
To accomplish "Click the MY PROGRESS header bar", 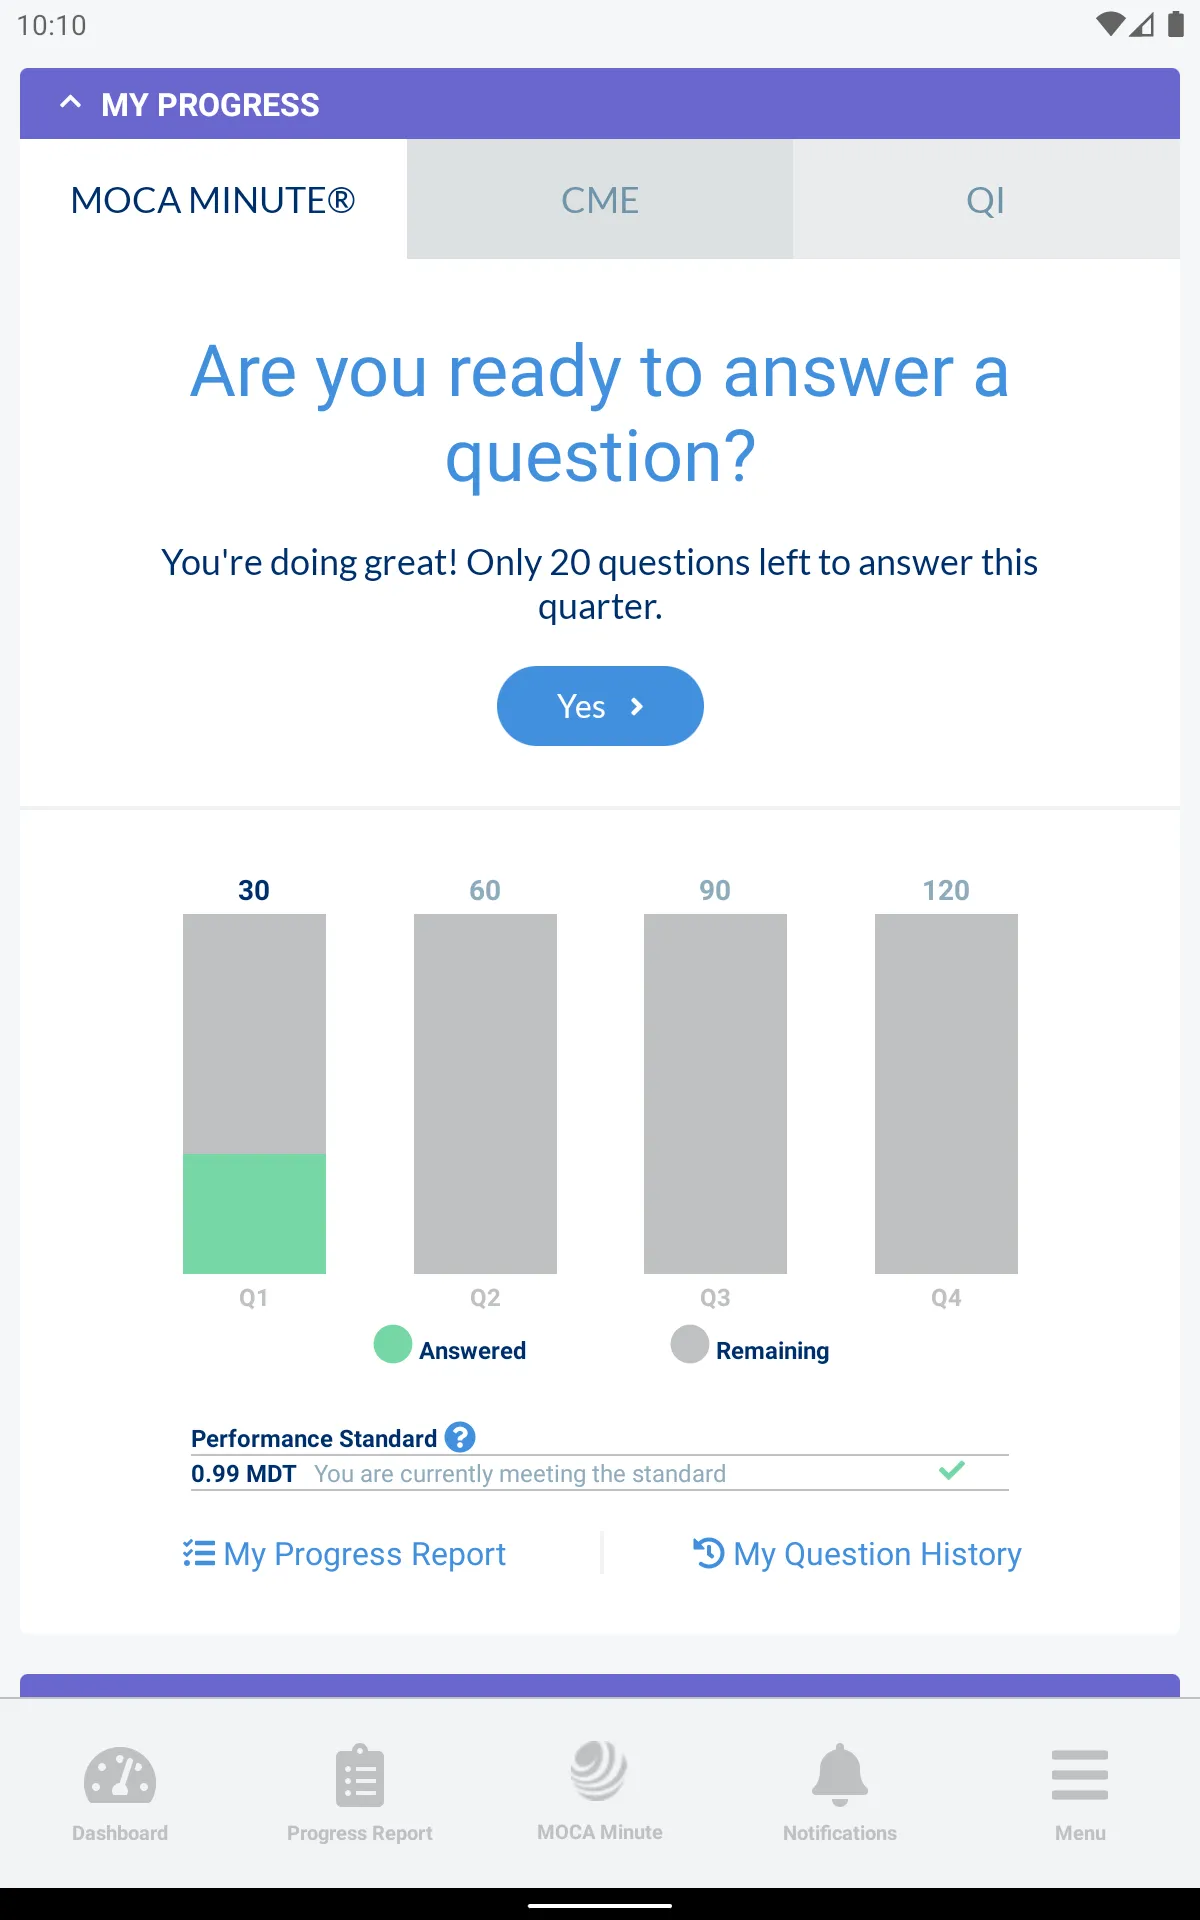I will point(600,104).
